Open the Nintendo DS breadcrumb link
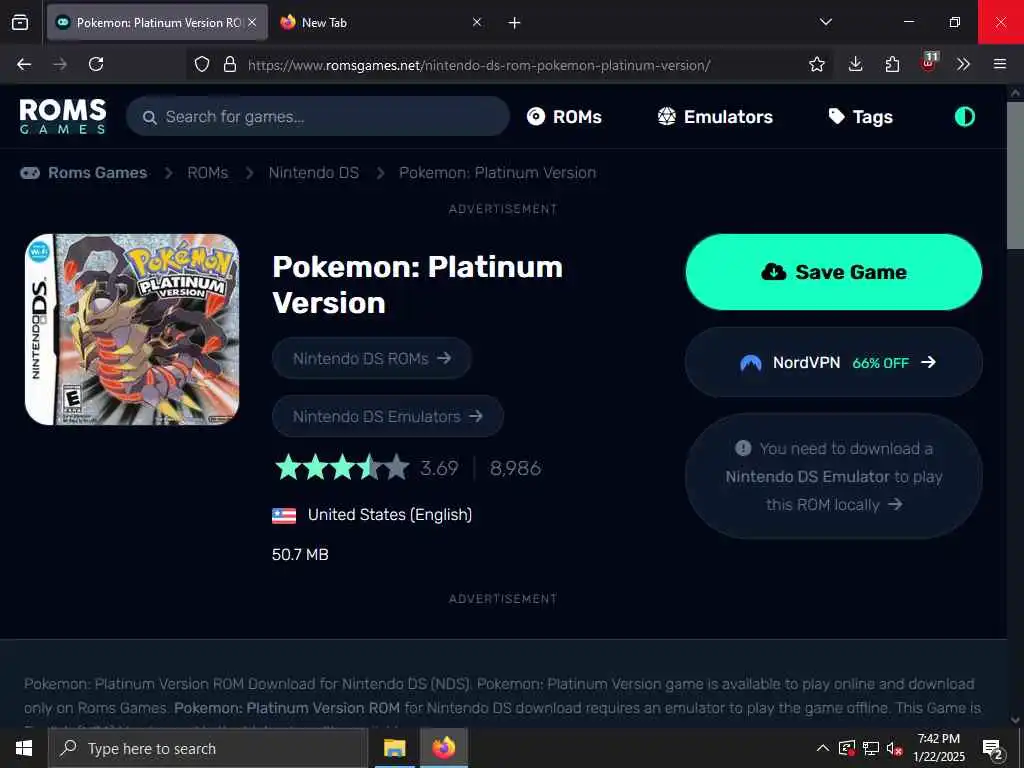This screenshot has height=768, width=1024. point(313,172)
